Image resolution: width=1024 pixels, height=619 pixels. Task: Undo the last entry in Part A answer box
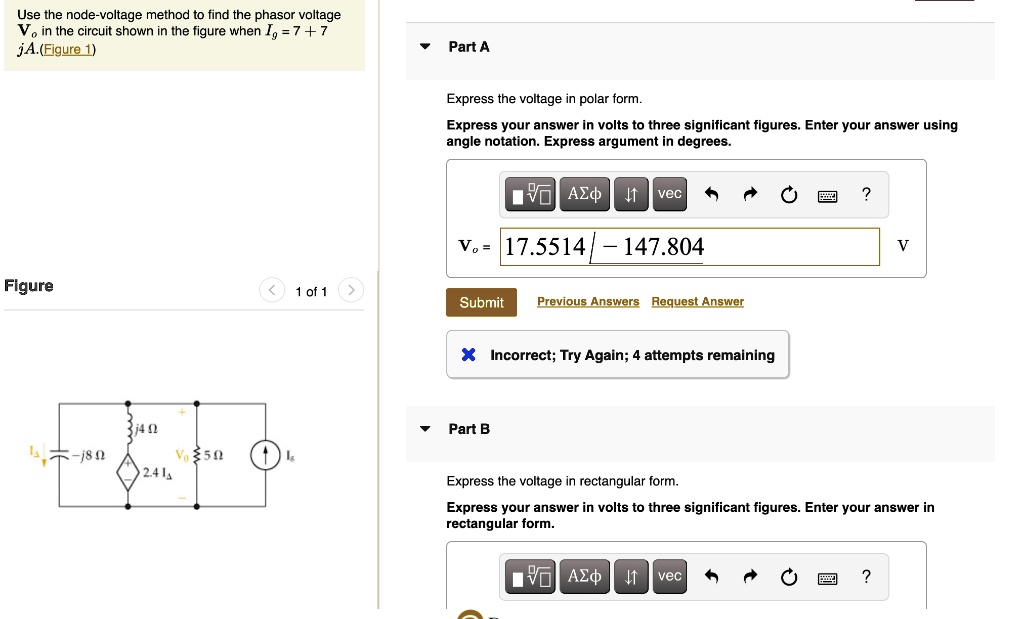[x=711, y=194]
